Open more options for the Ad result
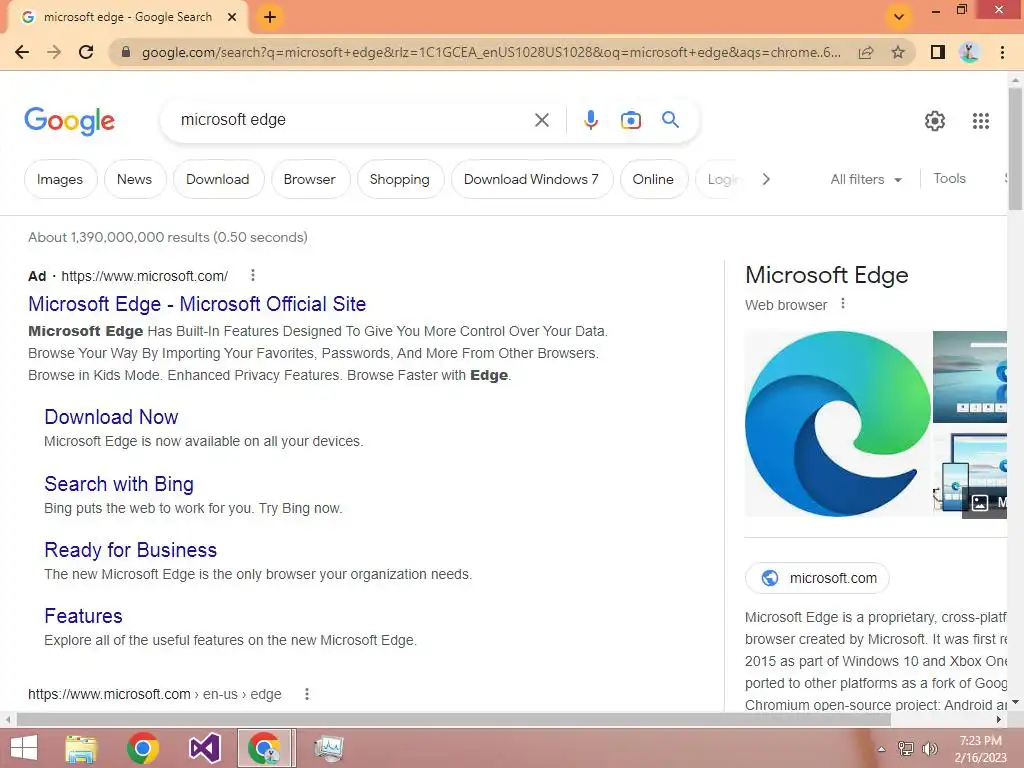The width and height of the screenshot is (1024, 768). click(x=253, y=276)
